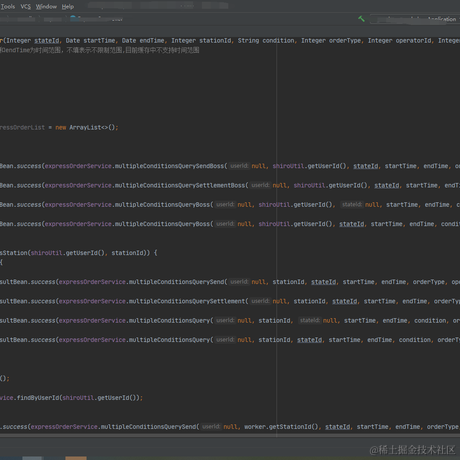This screenshot has height=460, width=460.
Task: Click userId hint in multipleConditionsQuerySendBoss call
Action: [239, 166]
